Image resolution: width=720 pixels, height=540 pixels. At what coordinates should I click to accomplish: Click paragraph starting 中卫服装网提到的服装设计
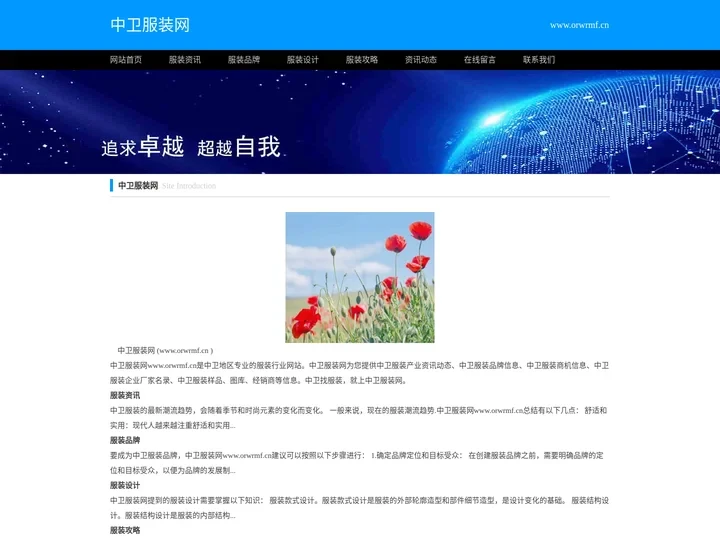click(359, 508)
